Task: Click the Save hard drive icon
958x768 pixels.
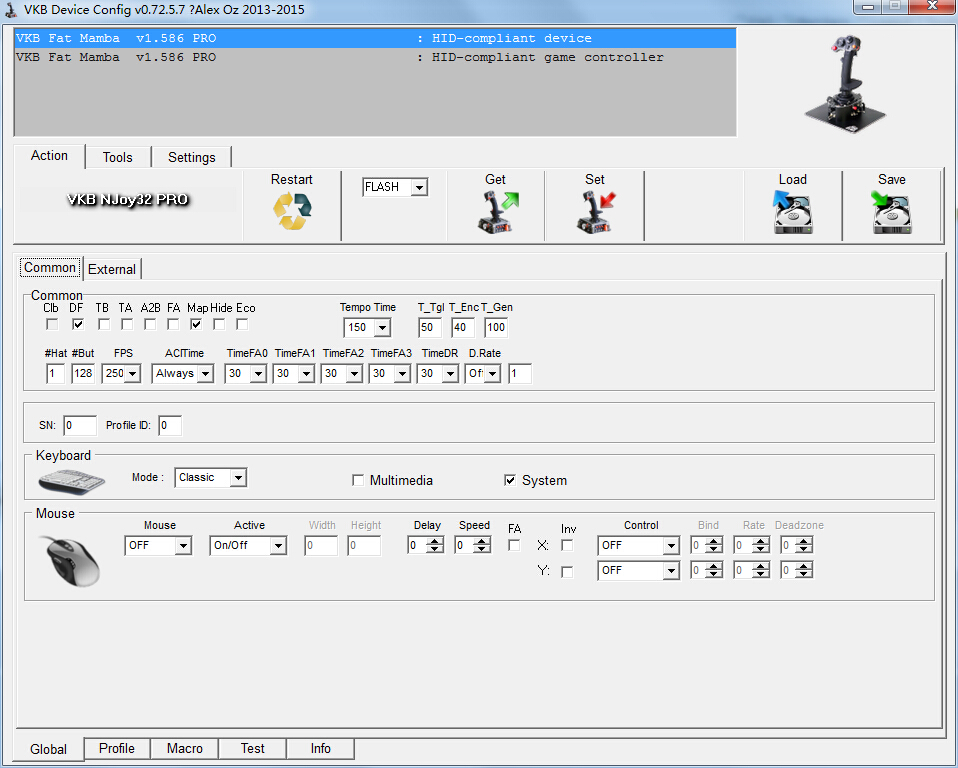Action: click(x=891, y=211)
